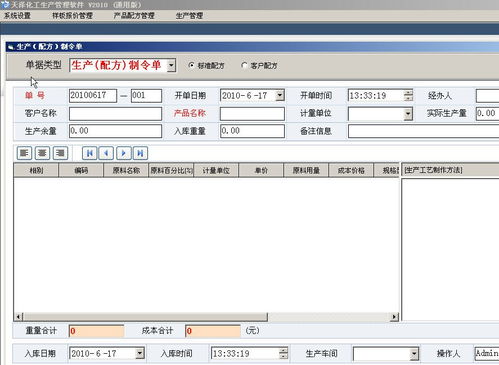499x365 pixels.
Task: Open the 生产管理 menu
Action: tap(189, 16)
